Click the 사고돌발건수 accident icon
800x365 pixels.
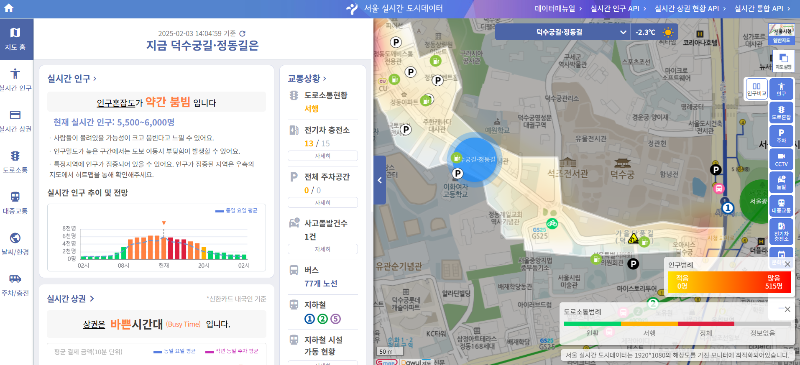294,223
